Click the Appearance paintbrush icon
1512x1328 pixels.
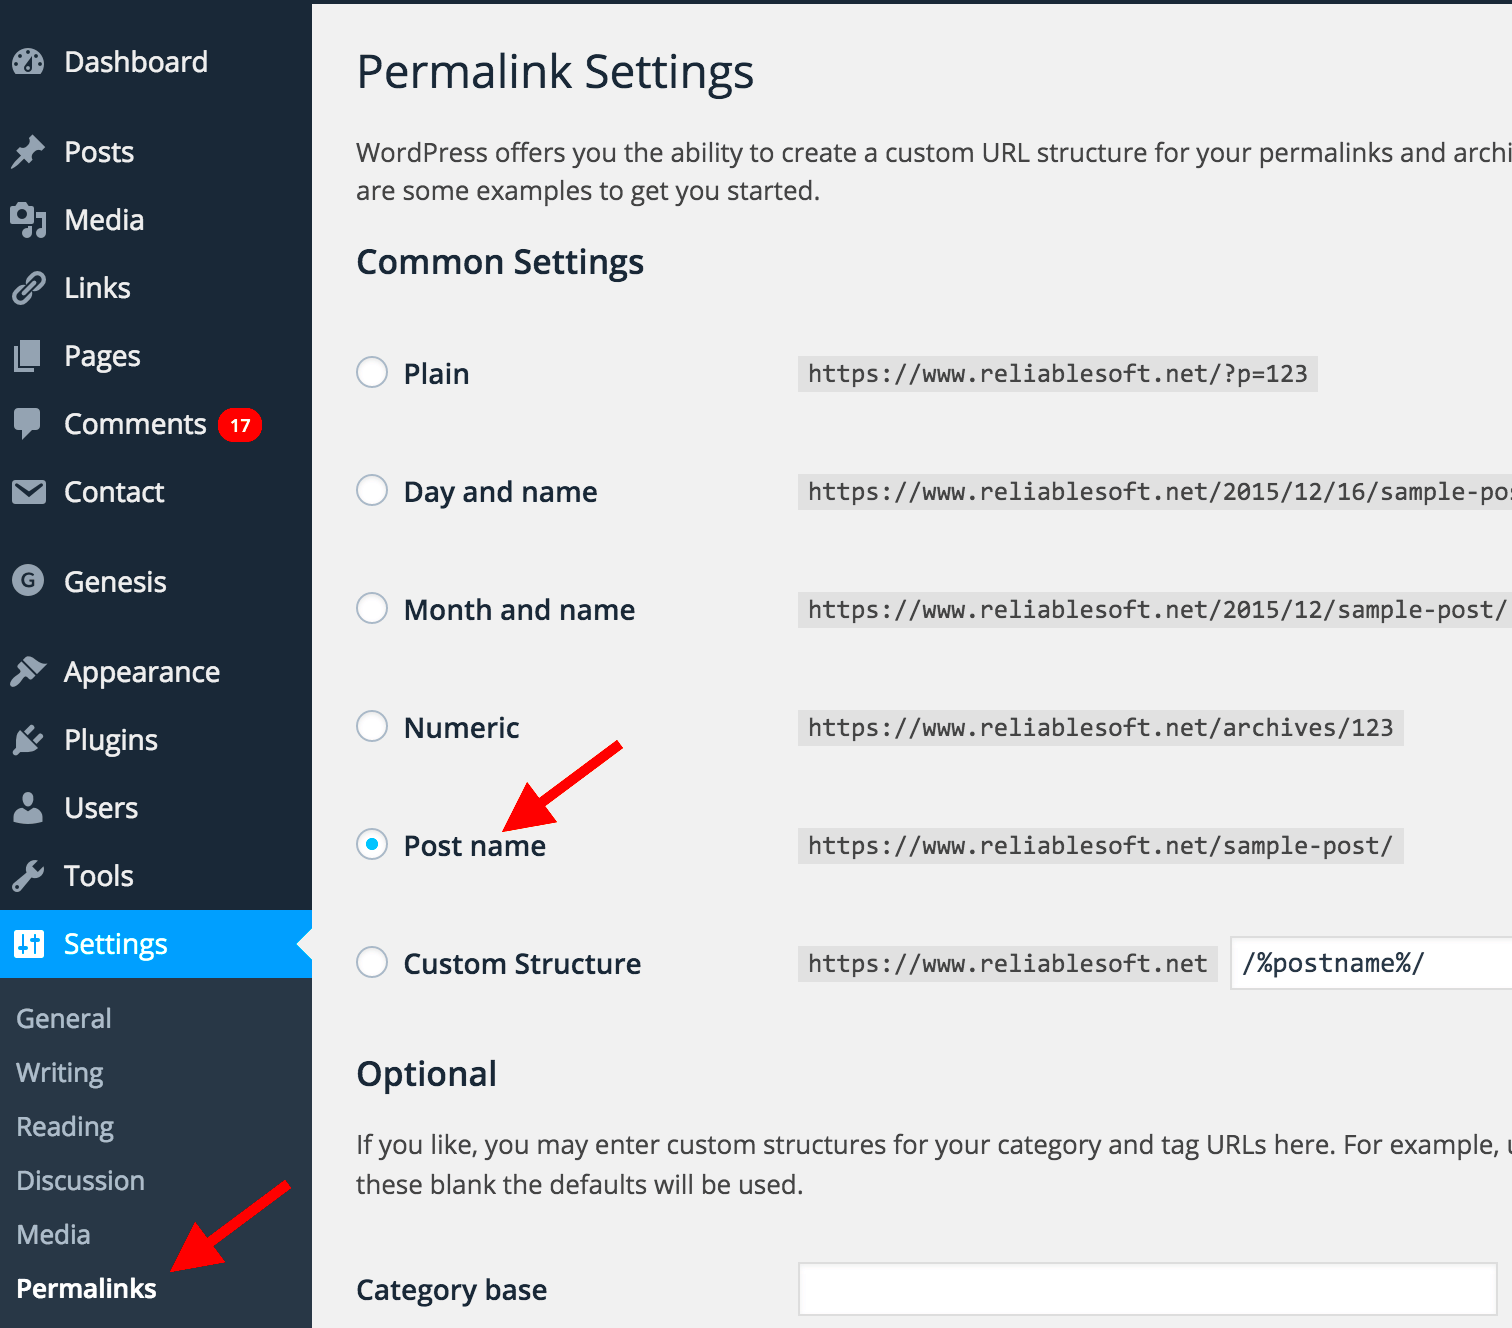(x=28, y=672)
